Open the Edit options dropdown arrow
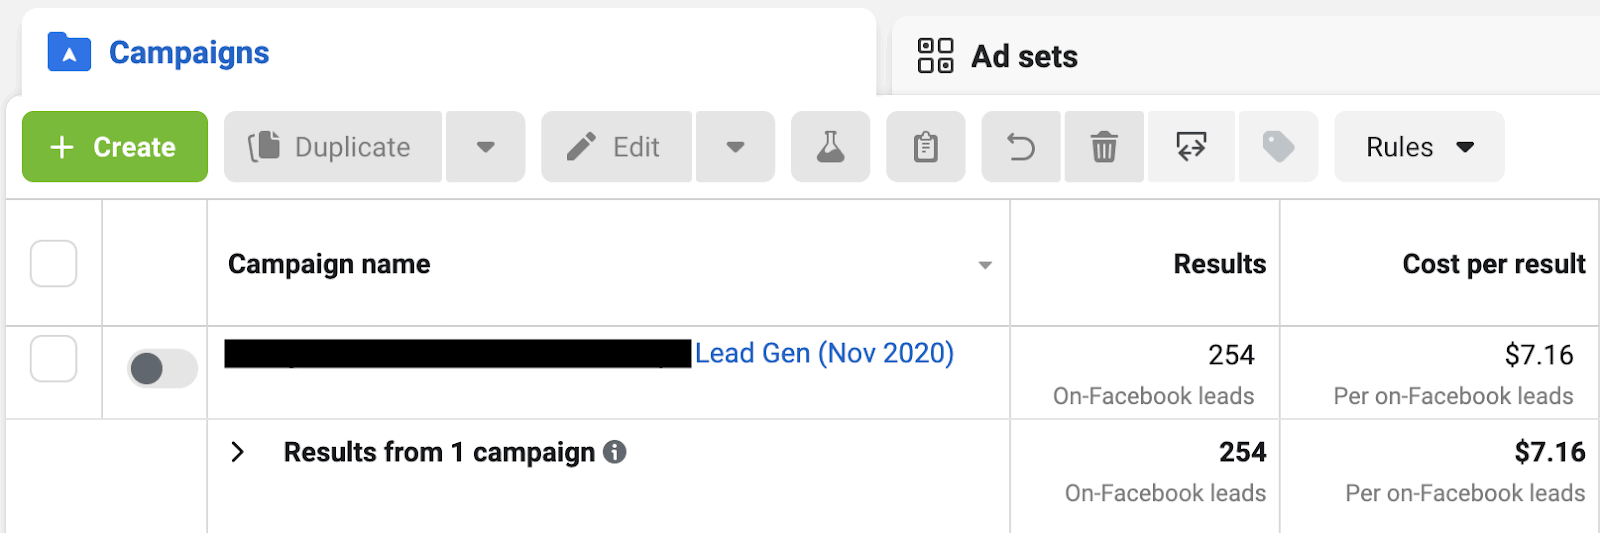The height and width of the screenshot is (533, 1600). [735, 147]
